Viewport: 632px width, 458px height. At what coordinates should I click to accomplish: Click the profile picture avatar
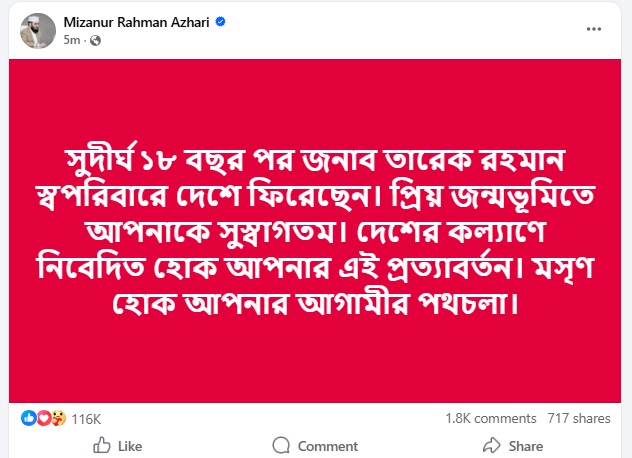(x=36, y=30)
